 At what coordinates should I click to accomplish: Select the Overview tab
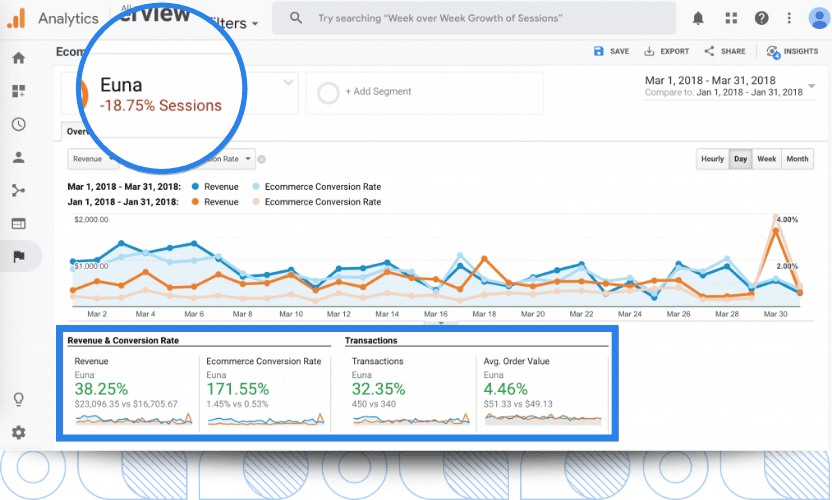click(x=77, y=132)
